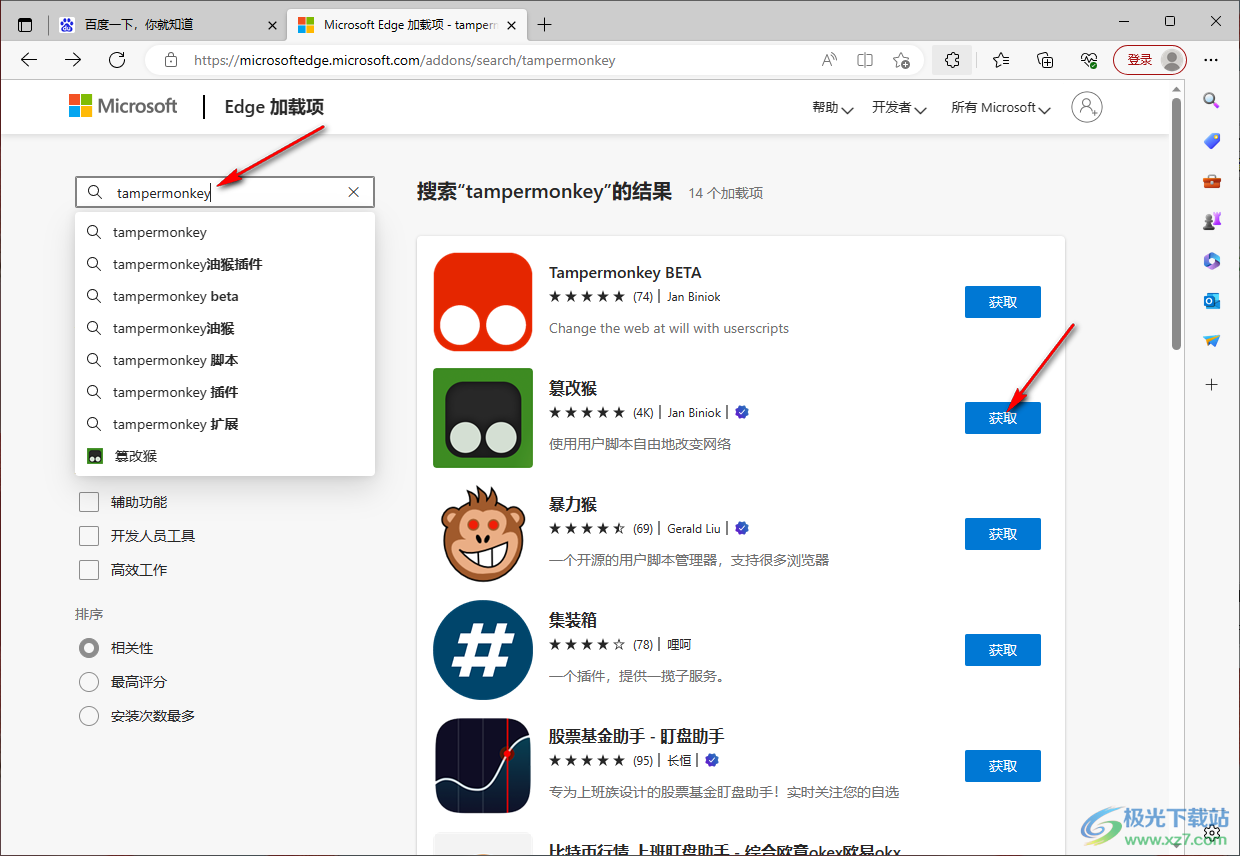Expand the 所有 Microsoft dropdown
This screenshot has height=856, width=1240.
coord(1001,108)
